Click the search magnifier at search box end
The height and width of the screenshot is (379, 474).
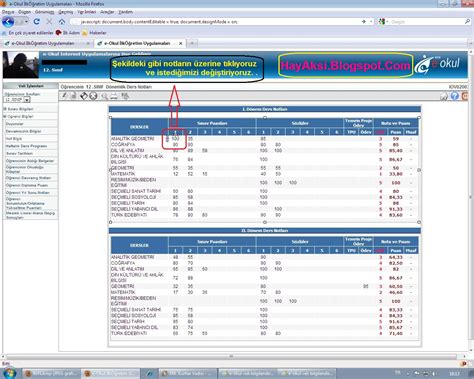point(467,21)
